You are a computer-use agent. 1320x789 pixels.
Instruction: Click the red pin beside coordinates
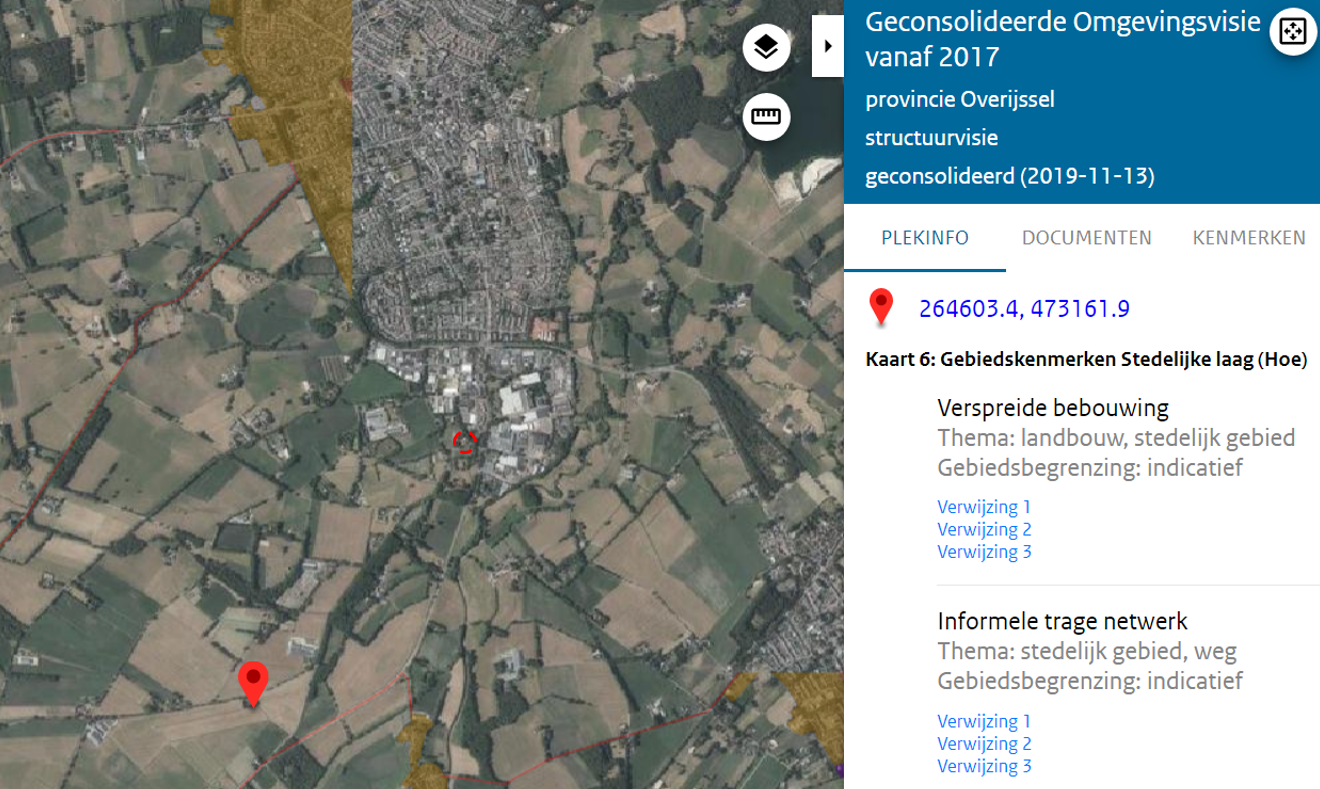click(x=881, y=307)
